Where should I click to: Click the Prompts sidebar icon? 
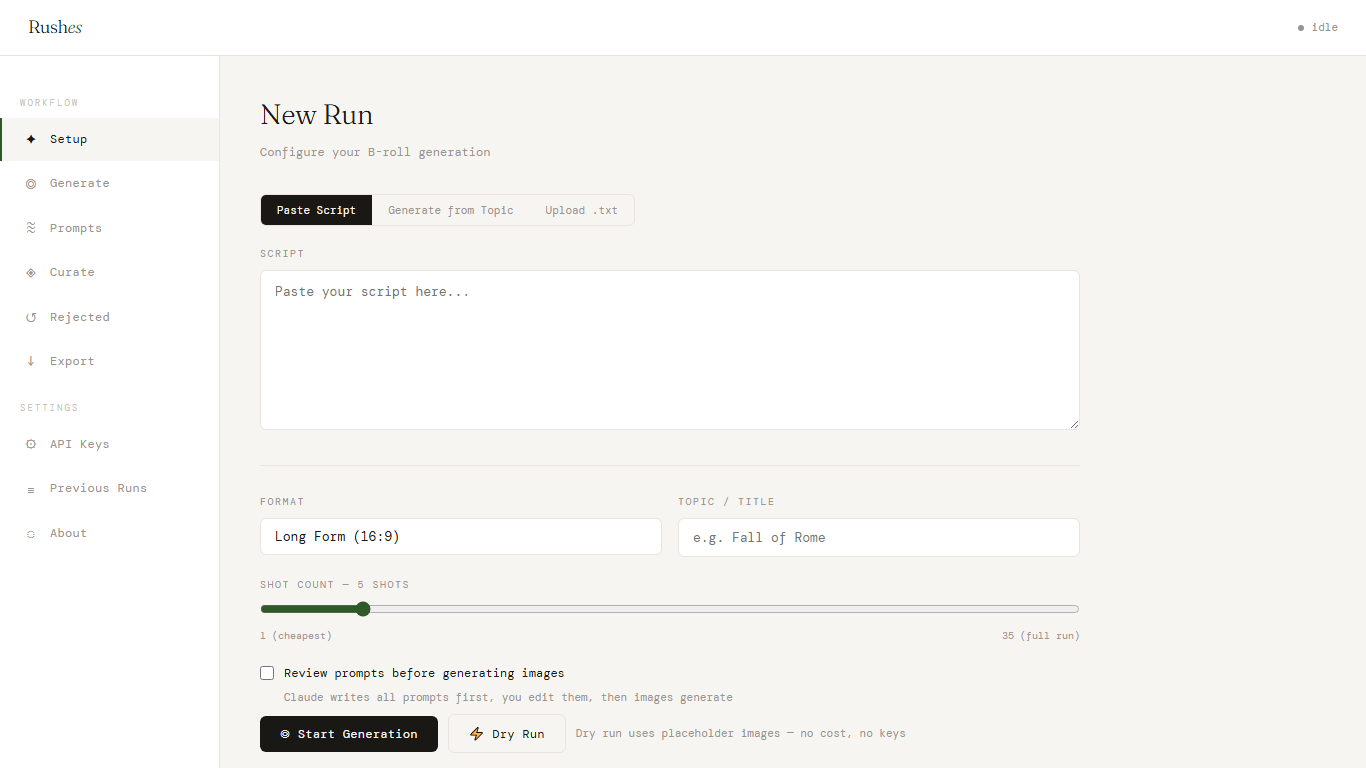coord(30,228)
